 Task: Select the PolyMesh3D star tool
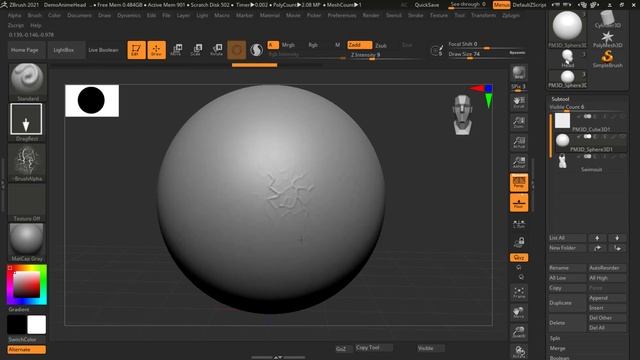607,39
